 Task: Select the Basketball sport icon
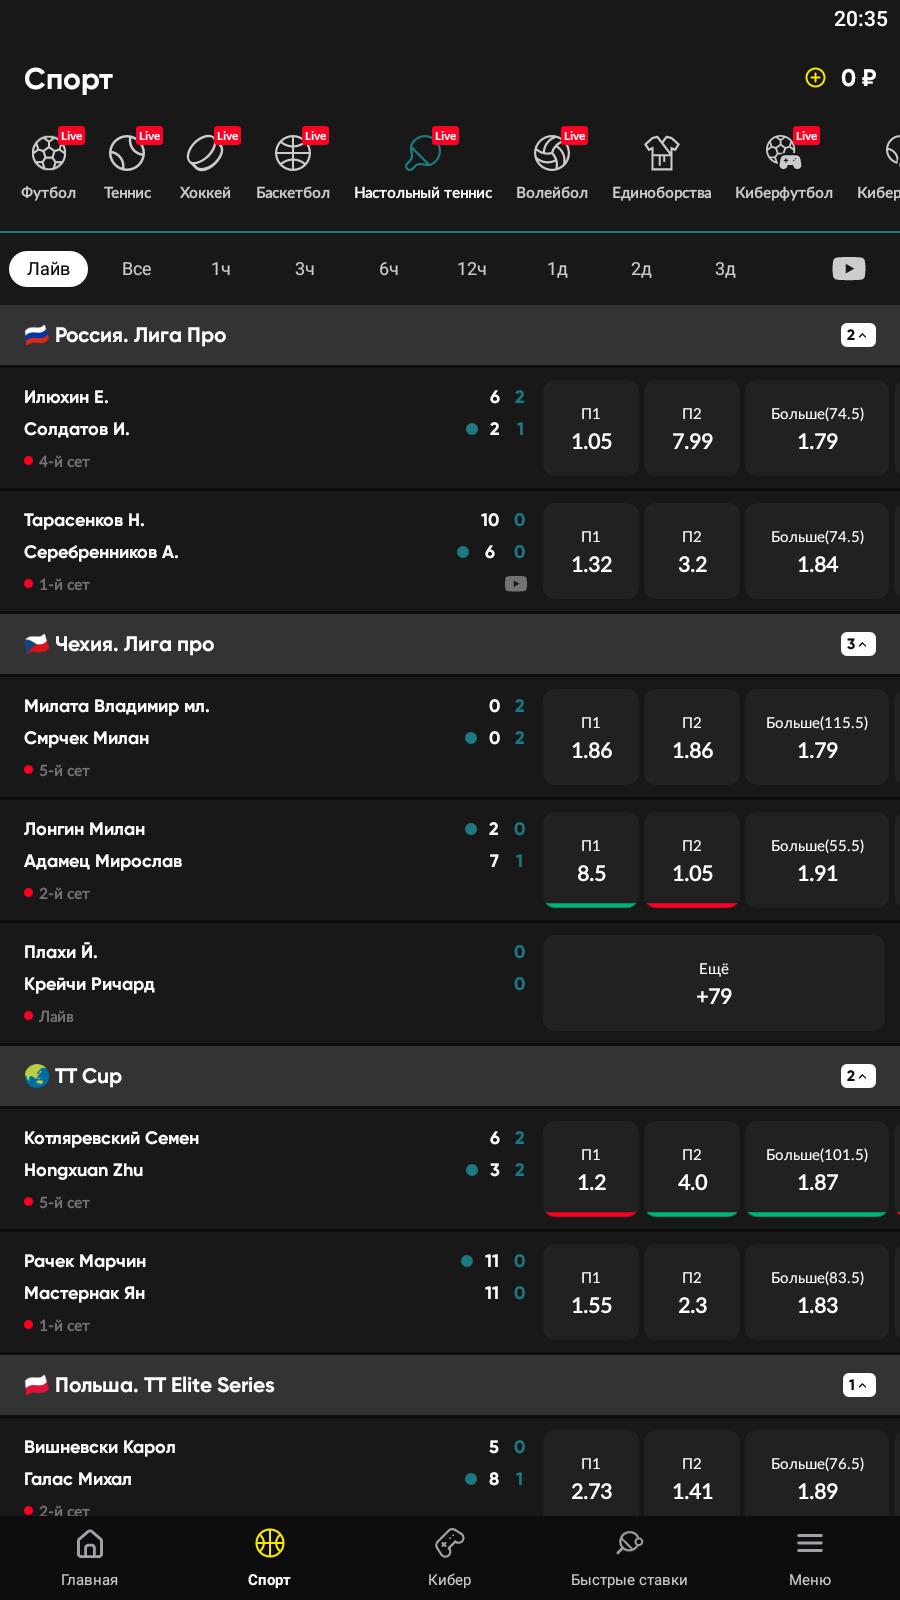pos(293,165)
